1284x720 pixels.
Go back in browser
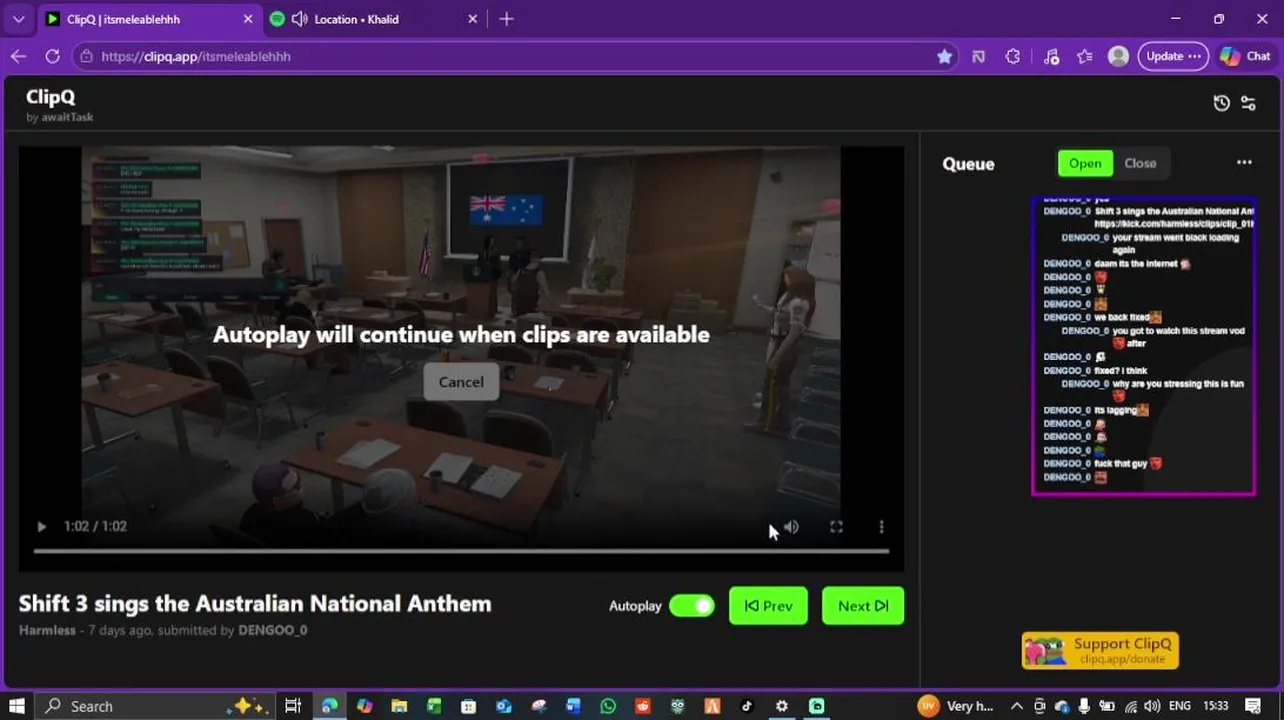click(18, 56)
